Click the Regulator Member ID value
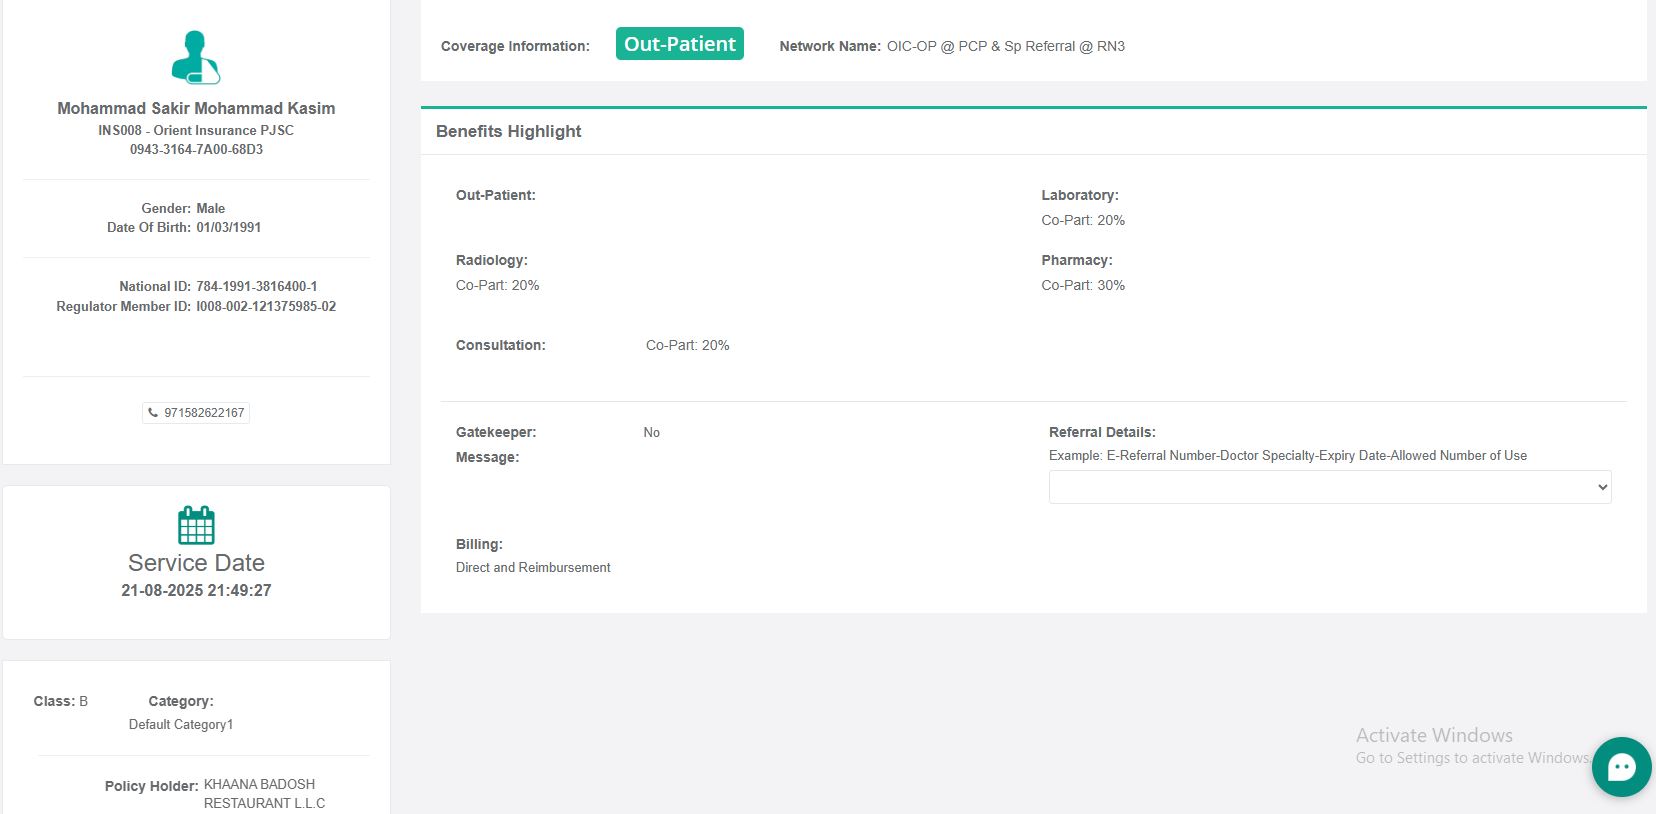The height and width of the screenshot is (814, 1656). tap(266, 306)
